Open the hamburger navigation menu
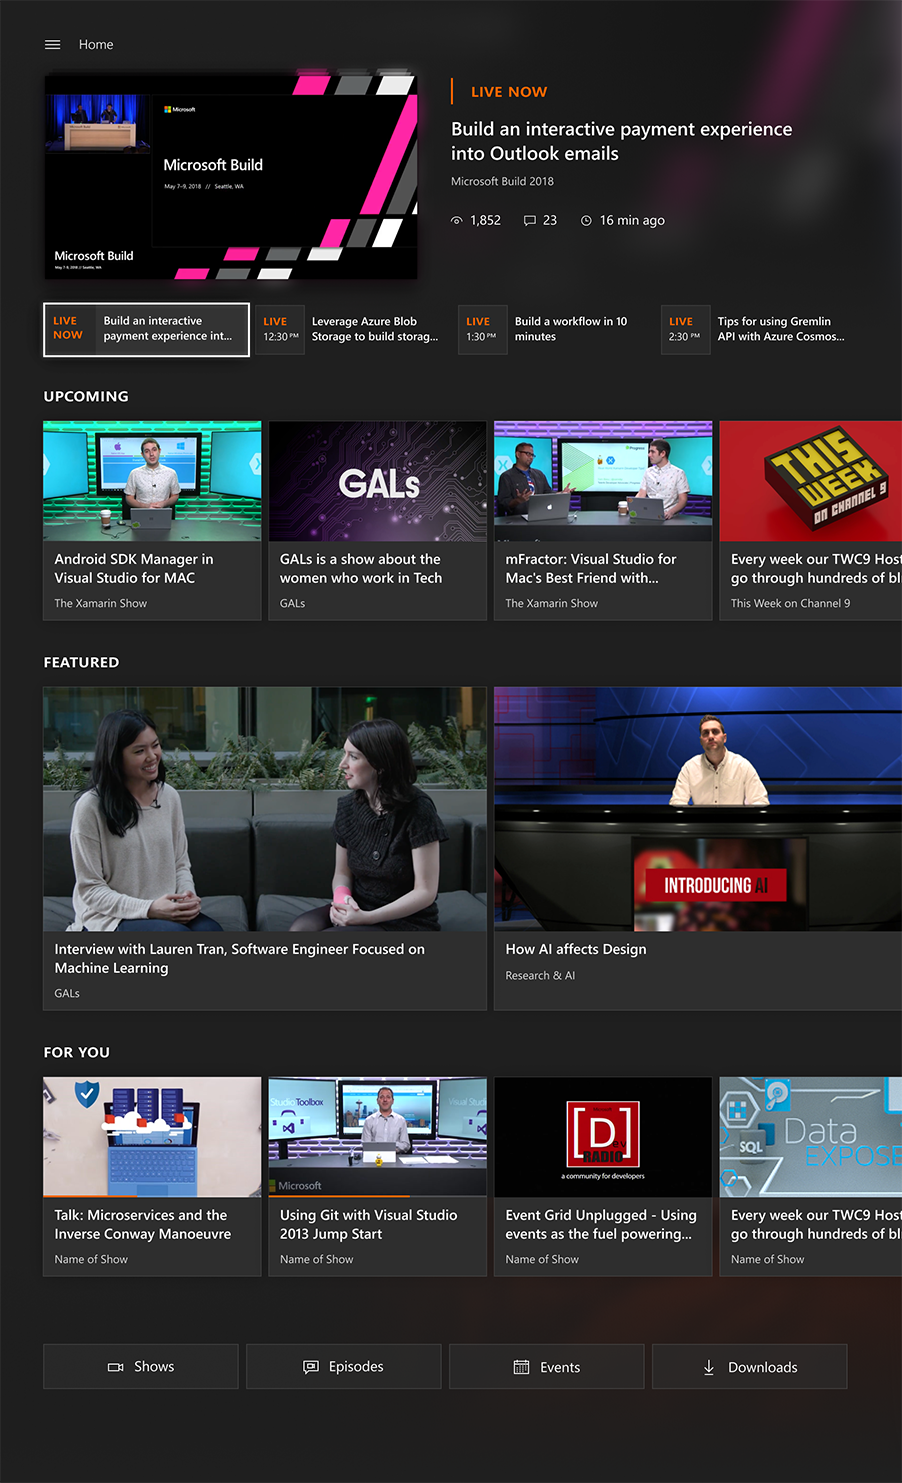902x1483 pixels. click(53, 44)
